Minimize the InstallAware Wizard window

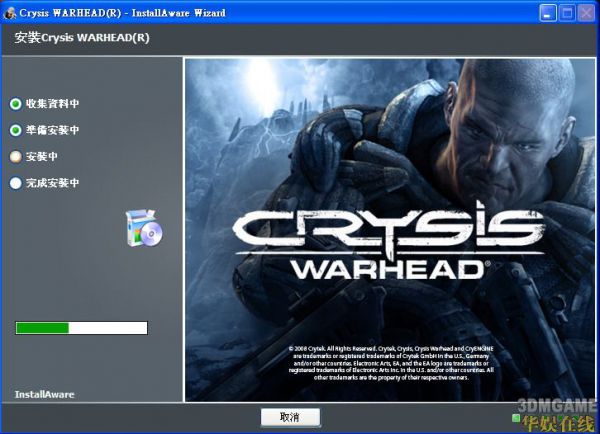tap(549, 12)
